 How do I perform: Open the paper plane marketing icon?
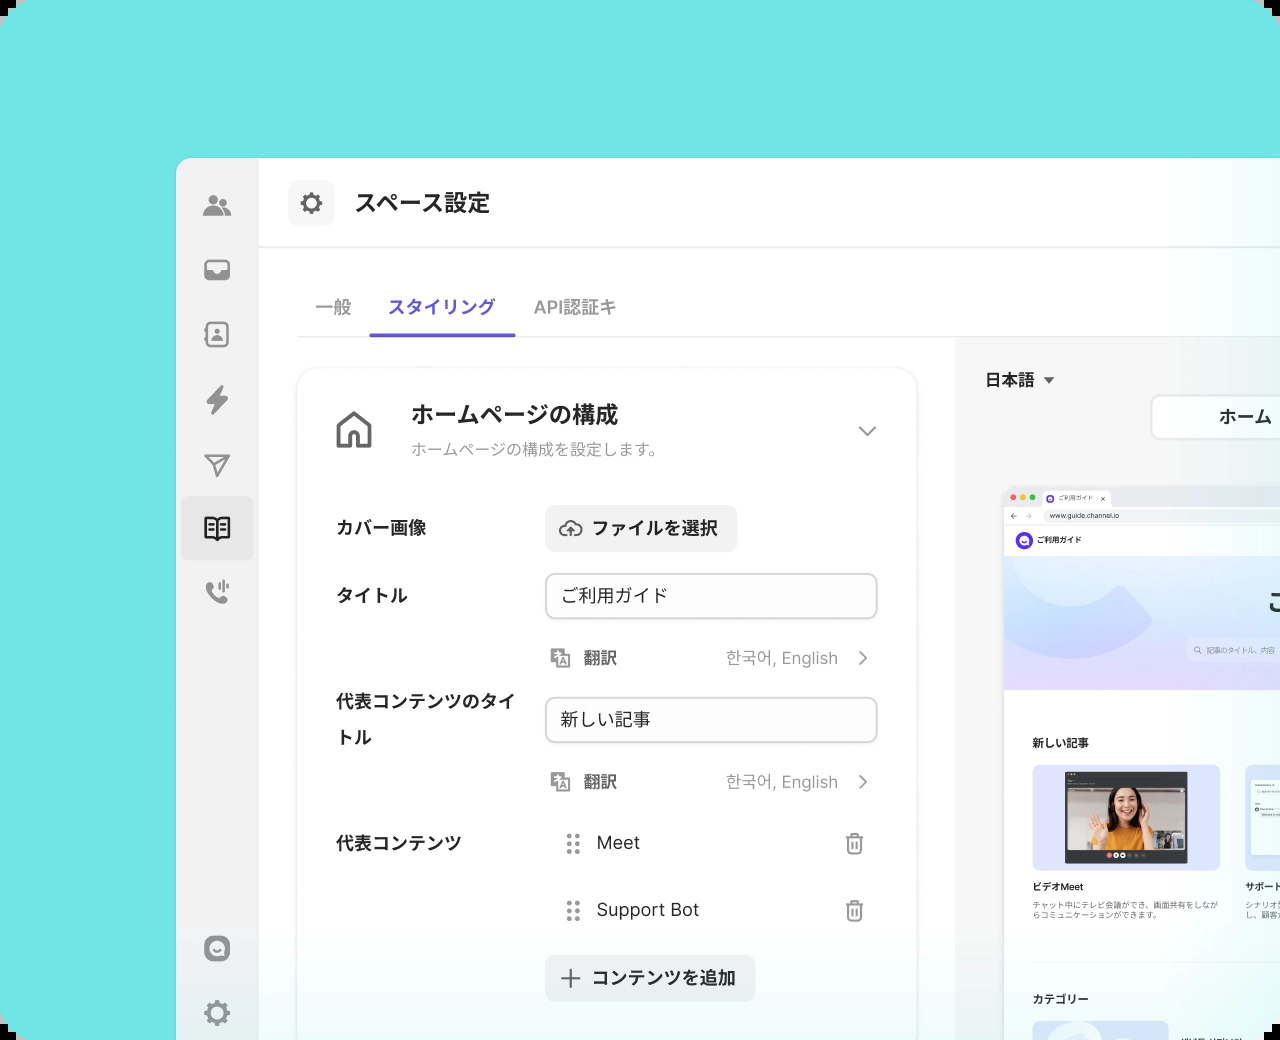(217, 465)
